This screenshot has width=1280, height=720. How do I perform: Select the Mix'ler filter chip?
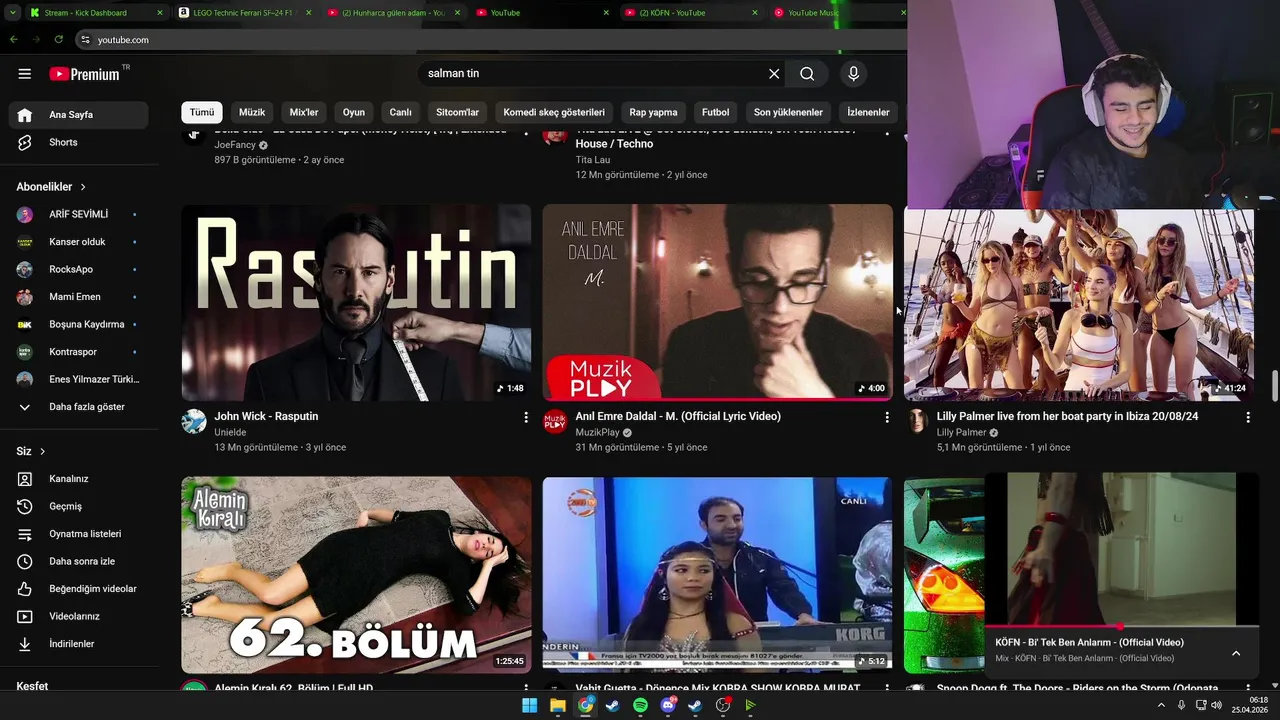click(x=304, y=112)
